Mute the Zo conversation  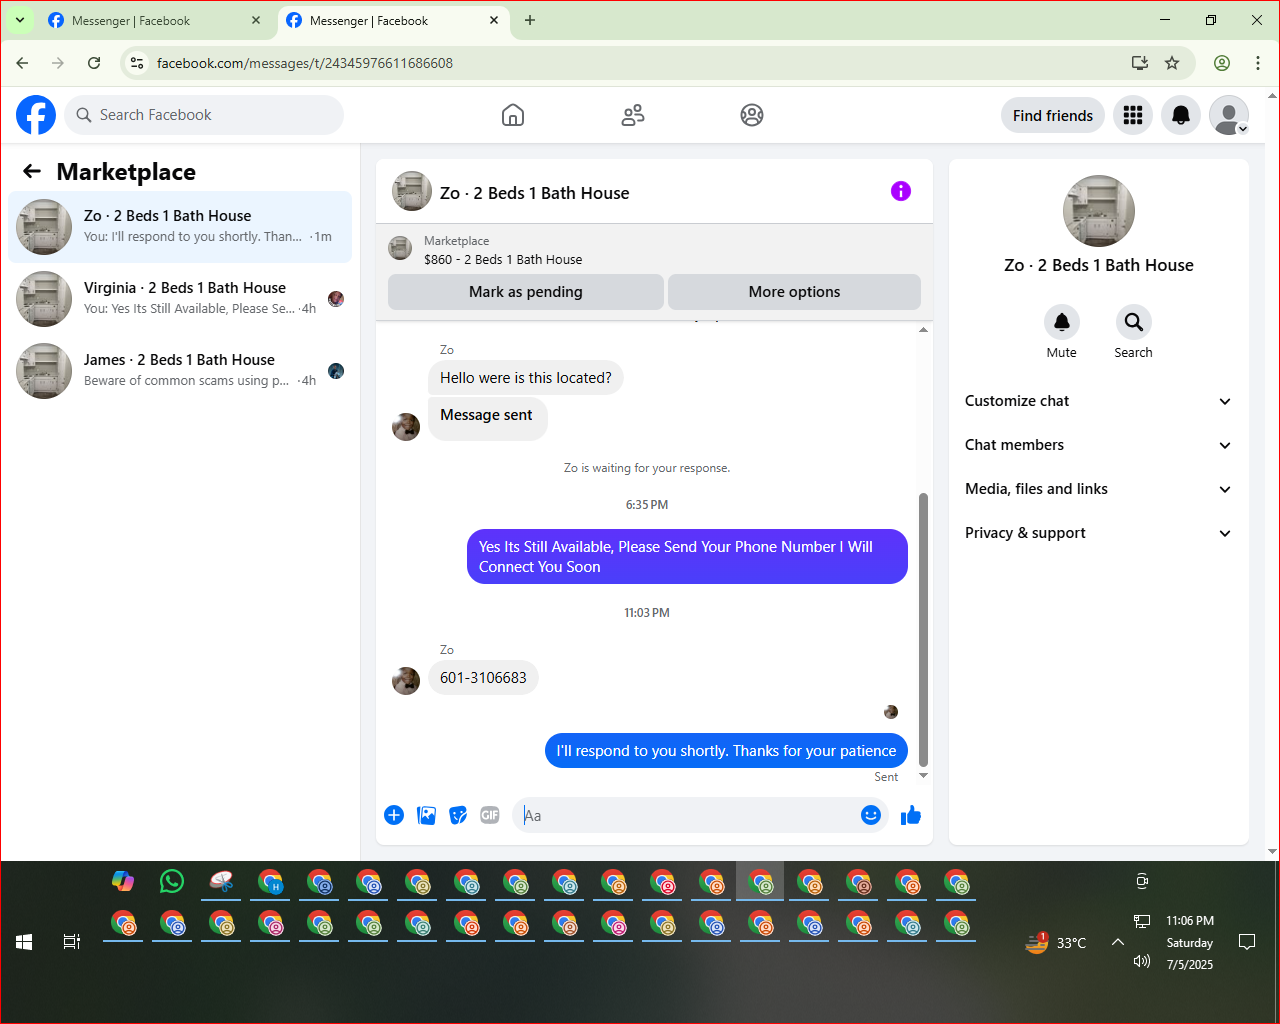point(1062,322)
